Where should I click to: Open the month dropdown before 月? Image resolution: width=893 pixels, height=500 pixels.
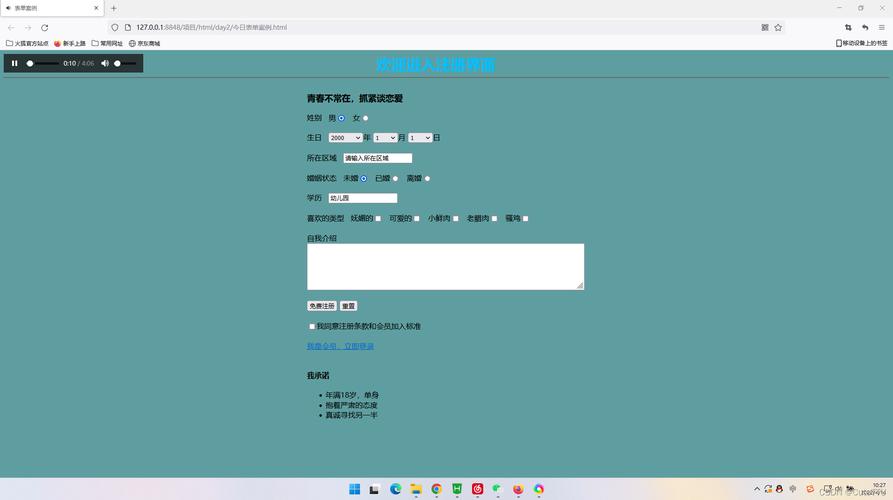click(x=385, y=138)
